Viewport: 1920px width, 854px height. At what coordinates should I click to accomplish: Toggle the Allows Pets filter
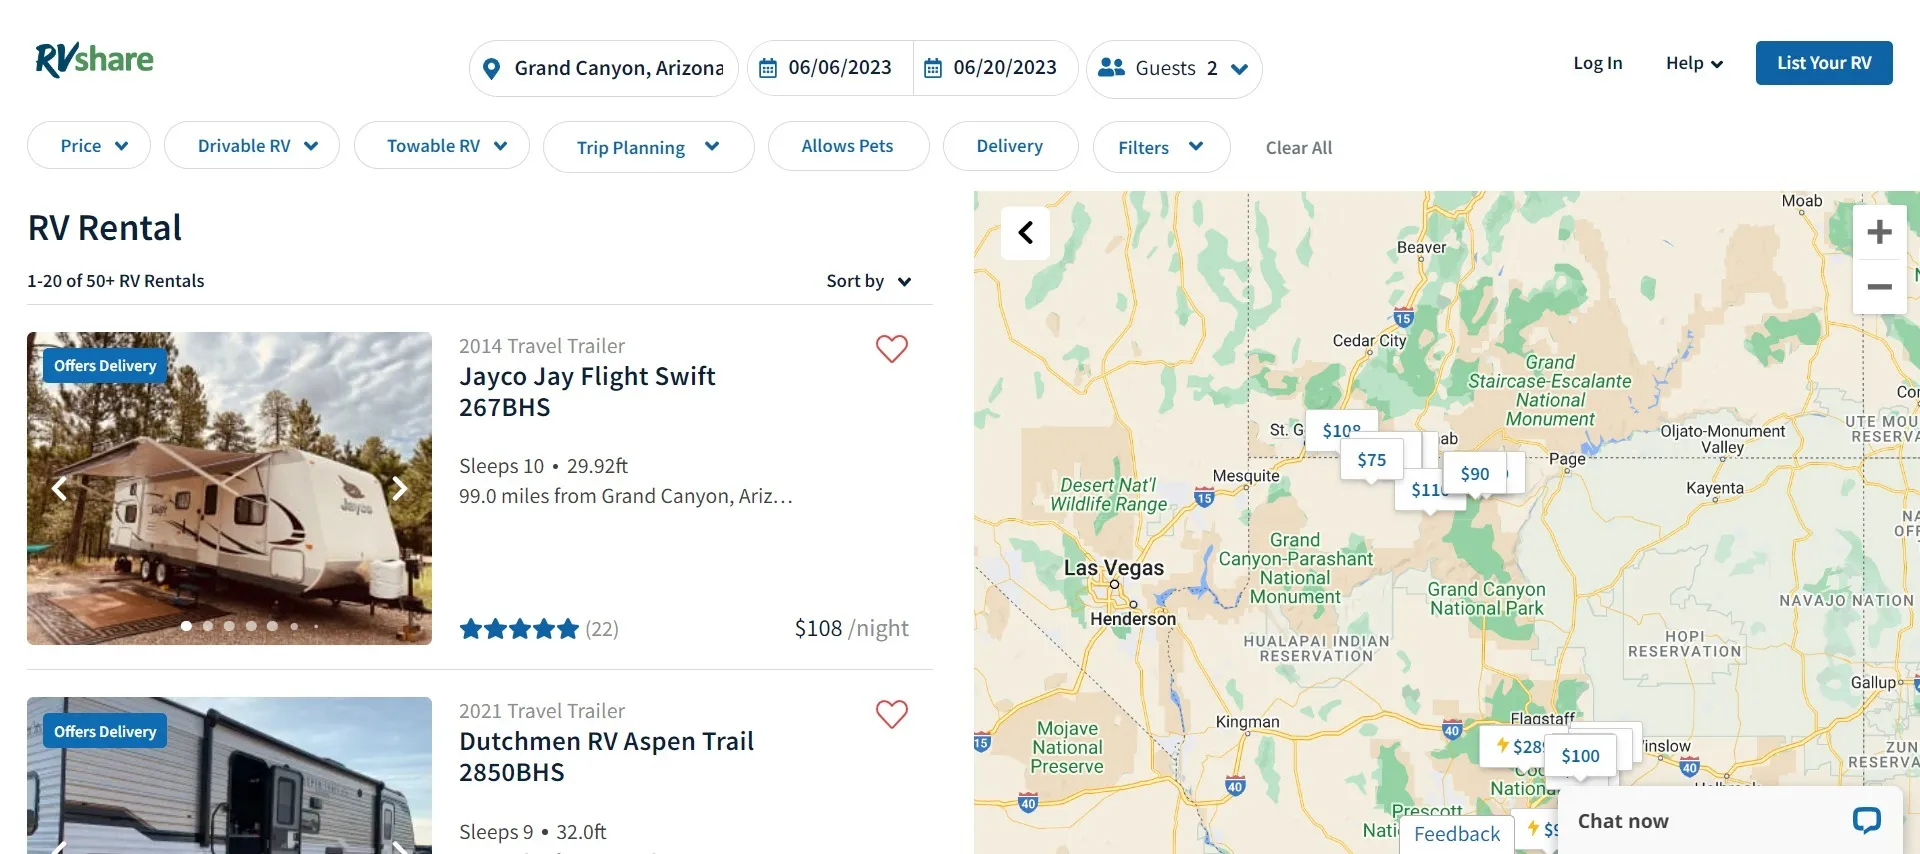tap(848, 146)
